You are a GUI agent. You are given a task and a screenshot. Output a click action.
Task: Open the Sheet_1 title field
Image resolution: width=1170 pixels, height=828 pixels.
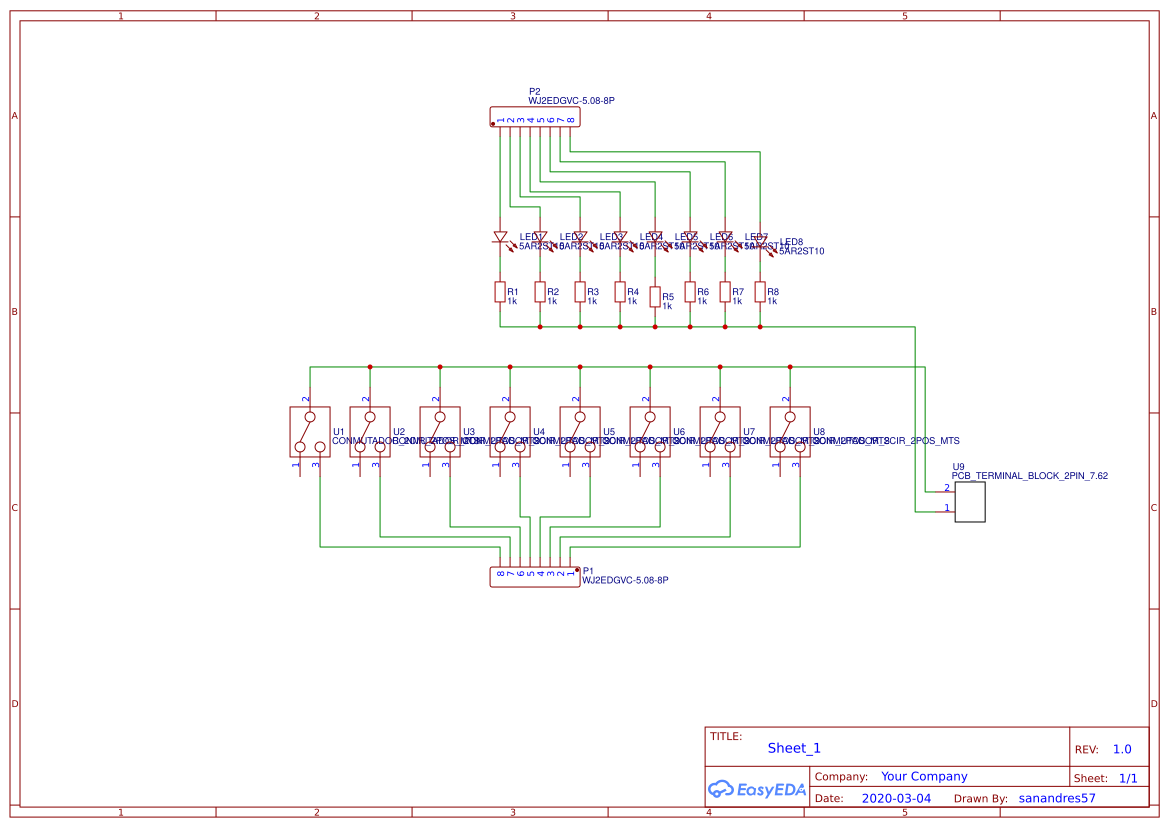point(793,747)
